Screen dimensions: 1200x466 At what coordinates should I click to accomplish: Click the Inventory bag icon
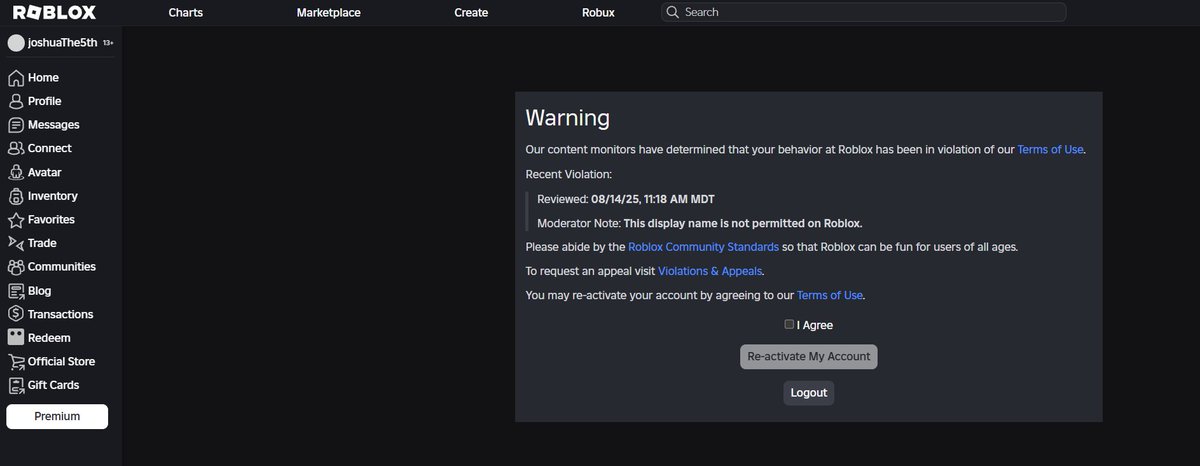click(x=16, y=196)
